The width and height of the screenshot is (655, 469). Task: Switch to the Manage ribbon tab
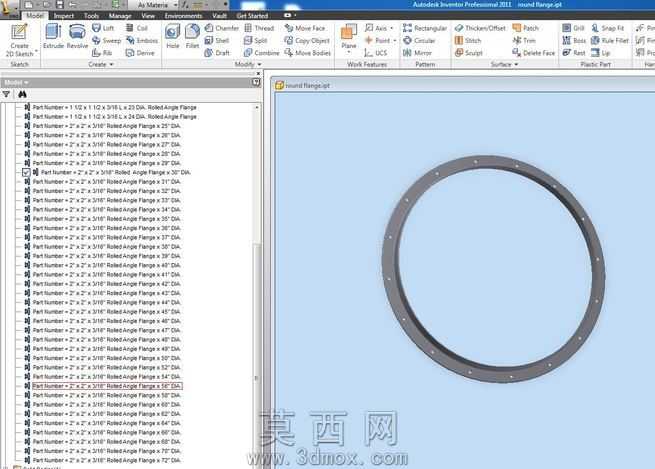coord(120,16)
